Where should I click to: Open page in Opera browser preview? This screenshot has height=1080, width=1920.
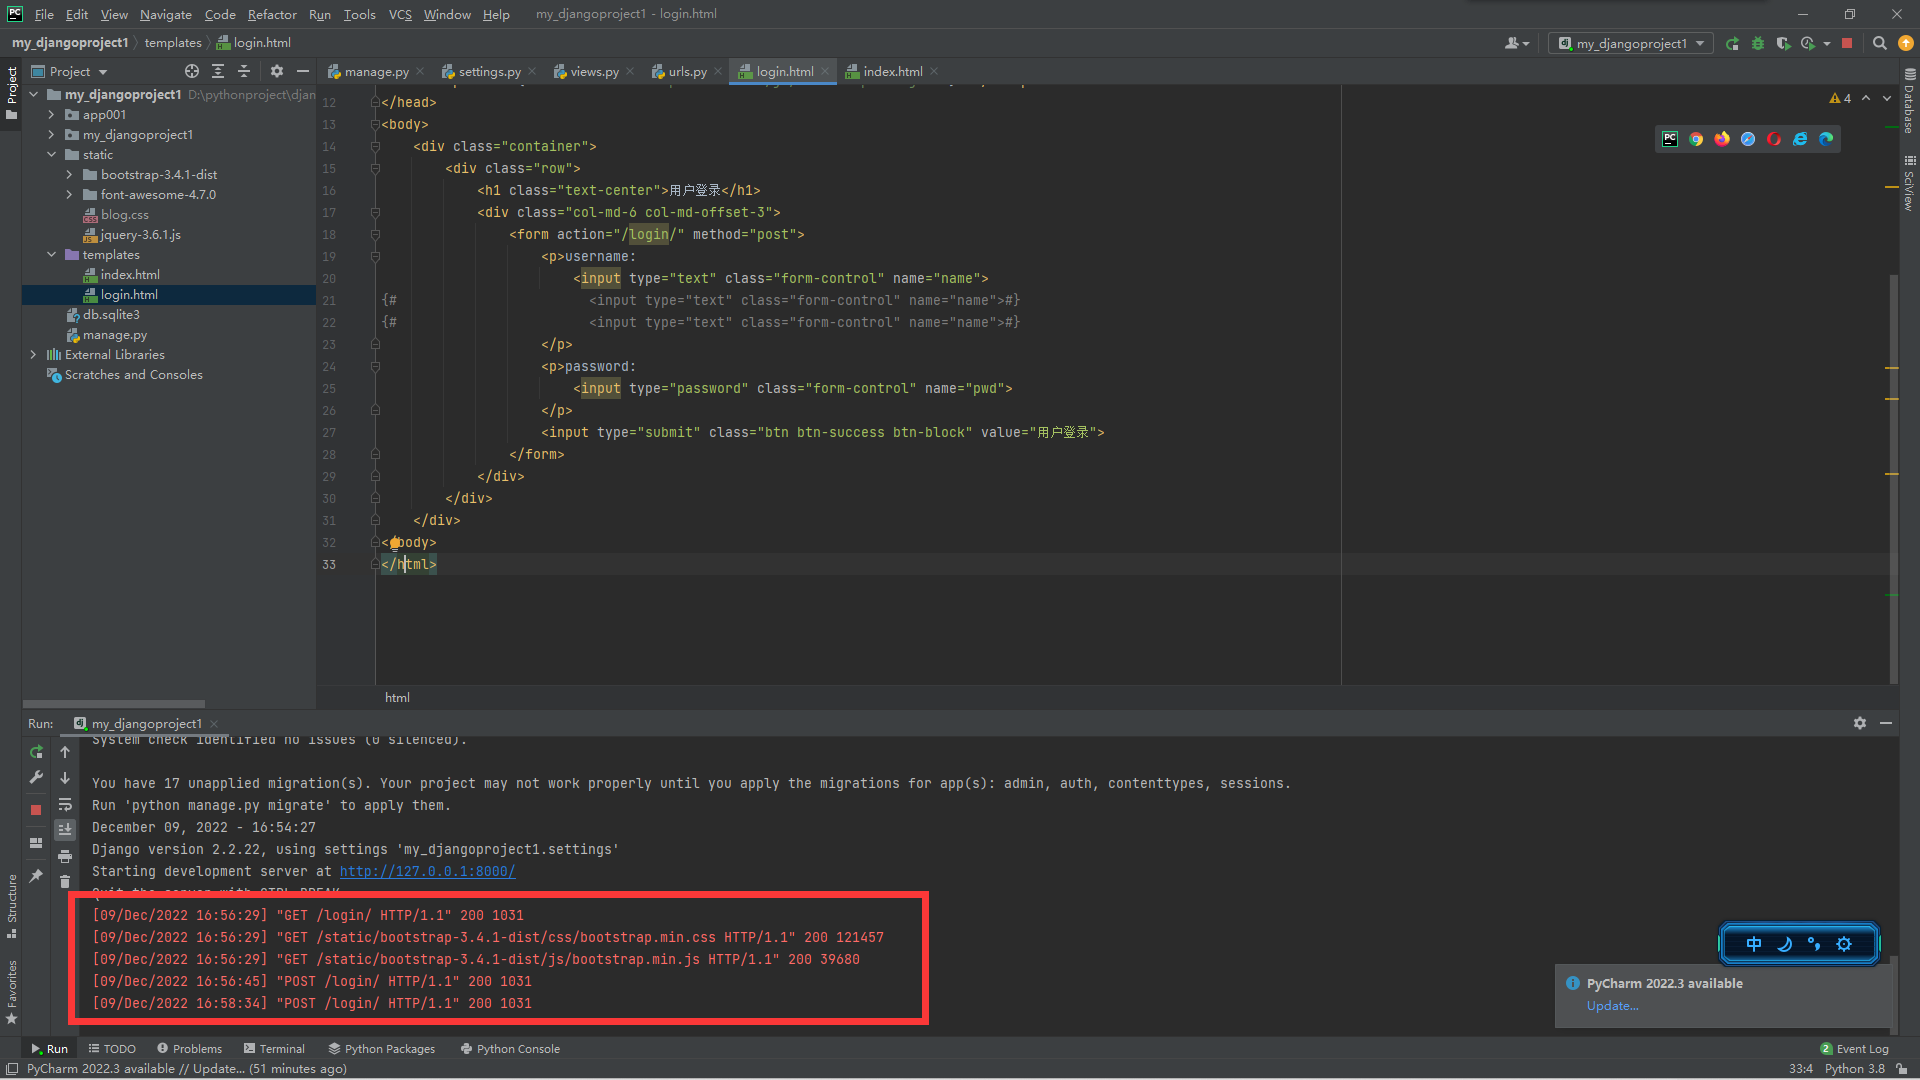1774,139
